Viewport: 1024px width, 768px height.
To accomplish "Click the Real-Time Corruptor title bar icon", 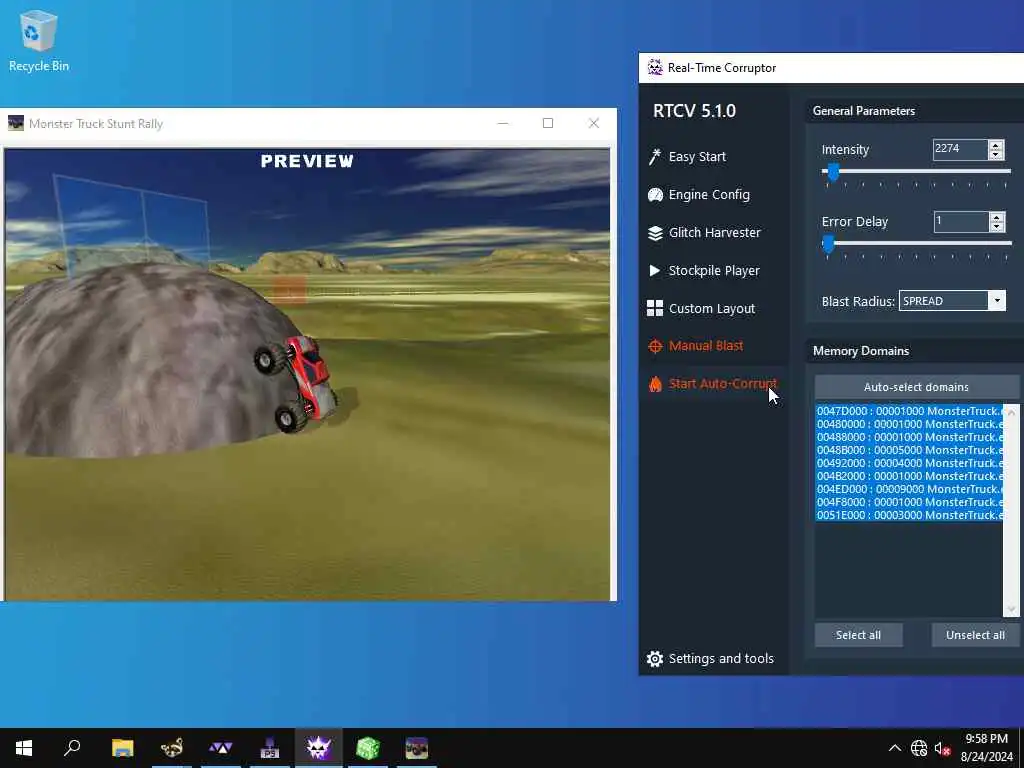I will [x=654, y=67].
